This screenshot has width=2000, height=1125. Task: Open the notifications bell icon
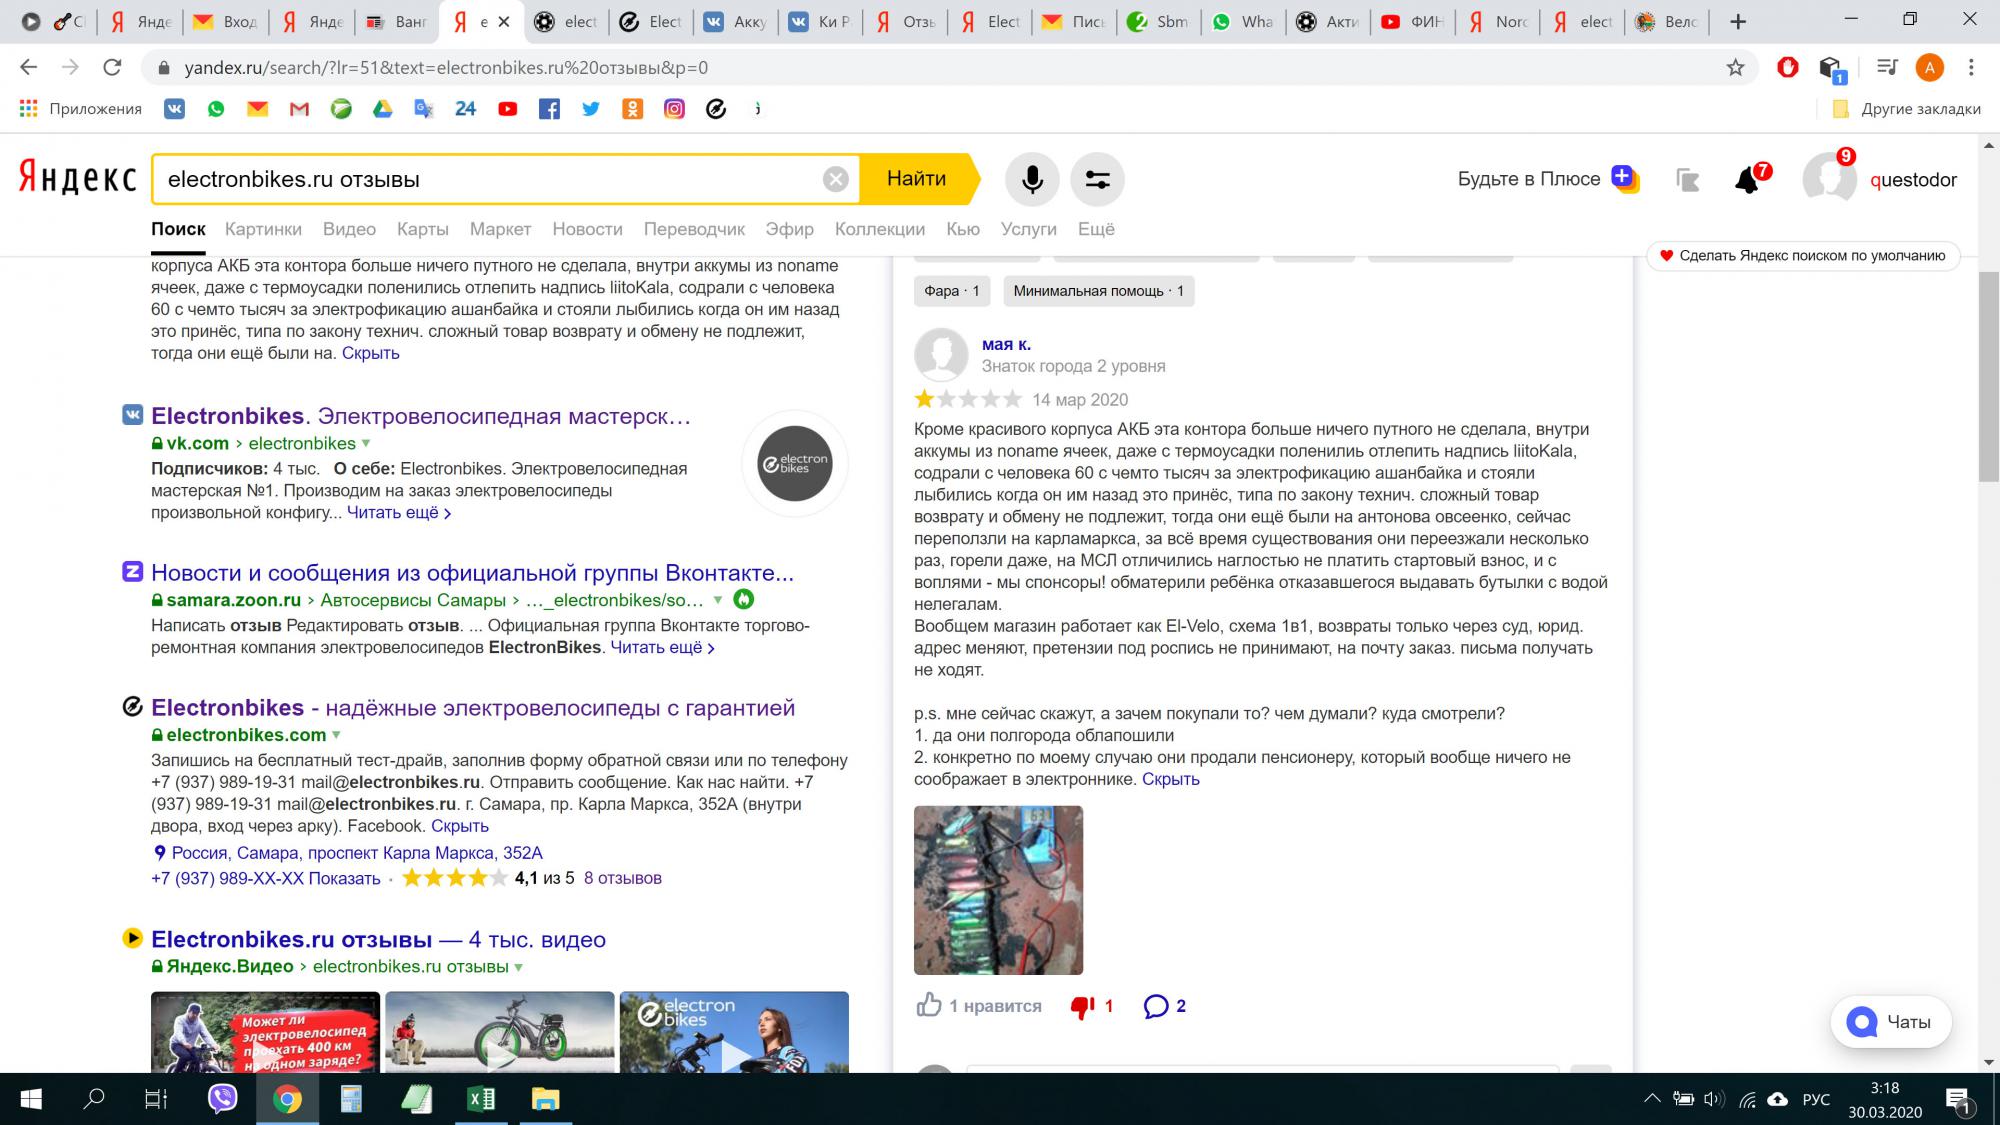tap(1747, 180)
